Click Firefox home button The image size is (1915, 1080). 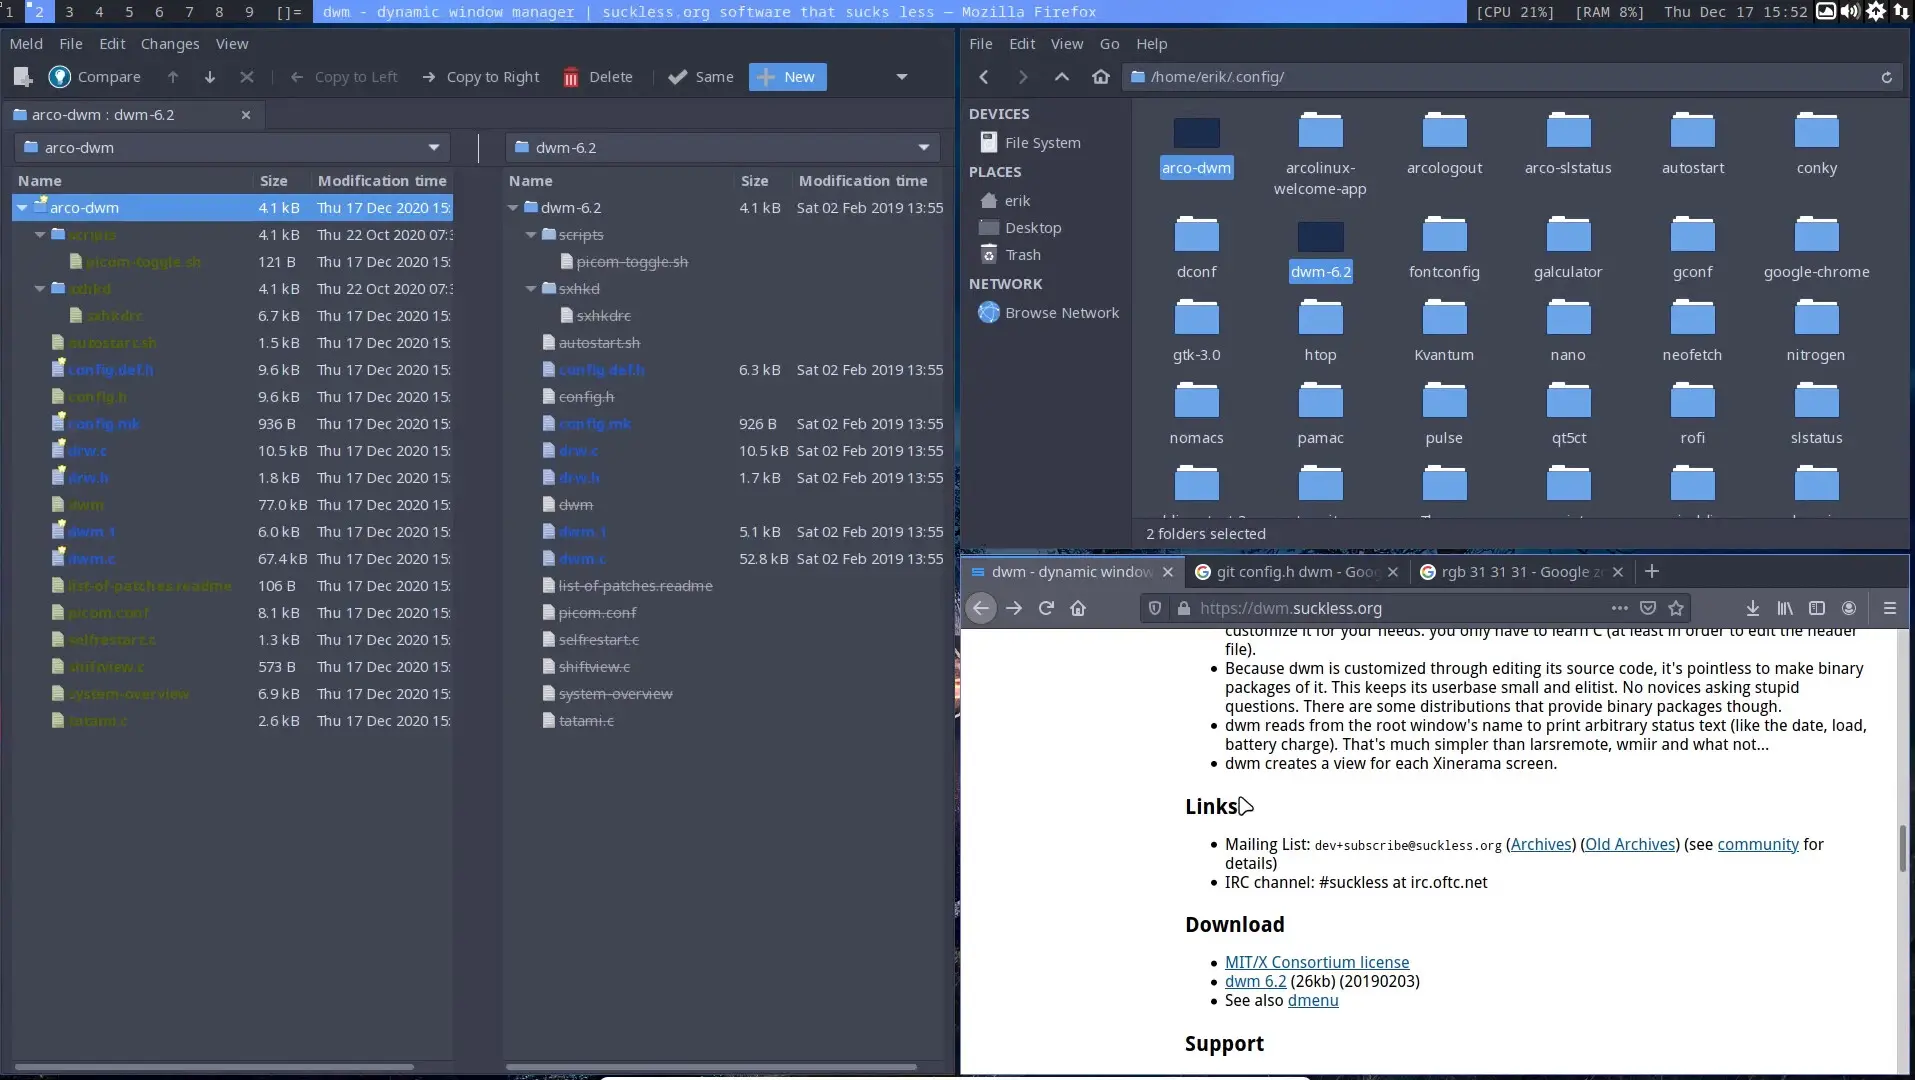coord(1078,608)
